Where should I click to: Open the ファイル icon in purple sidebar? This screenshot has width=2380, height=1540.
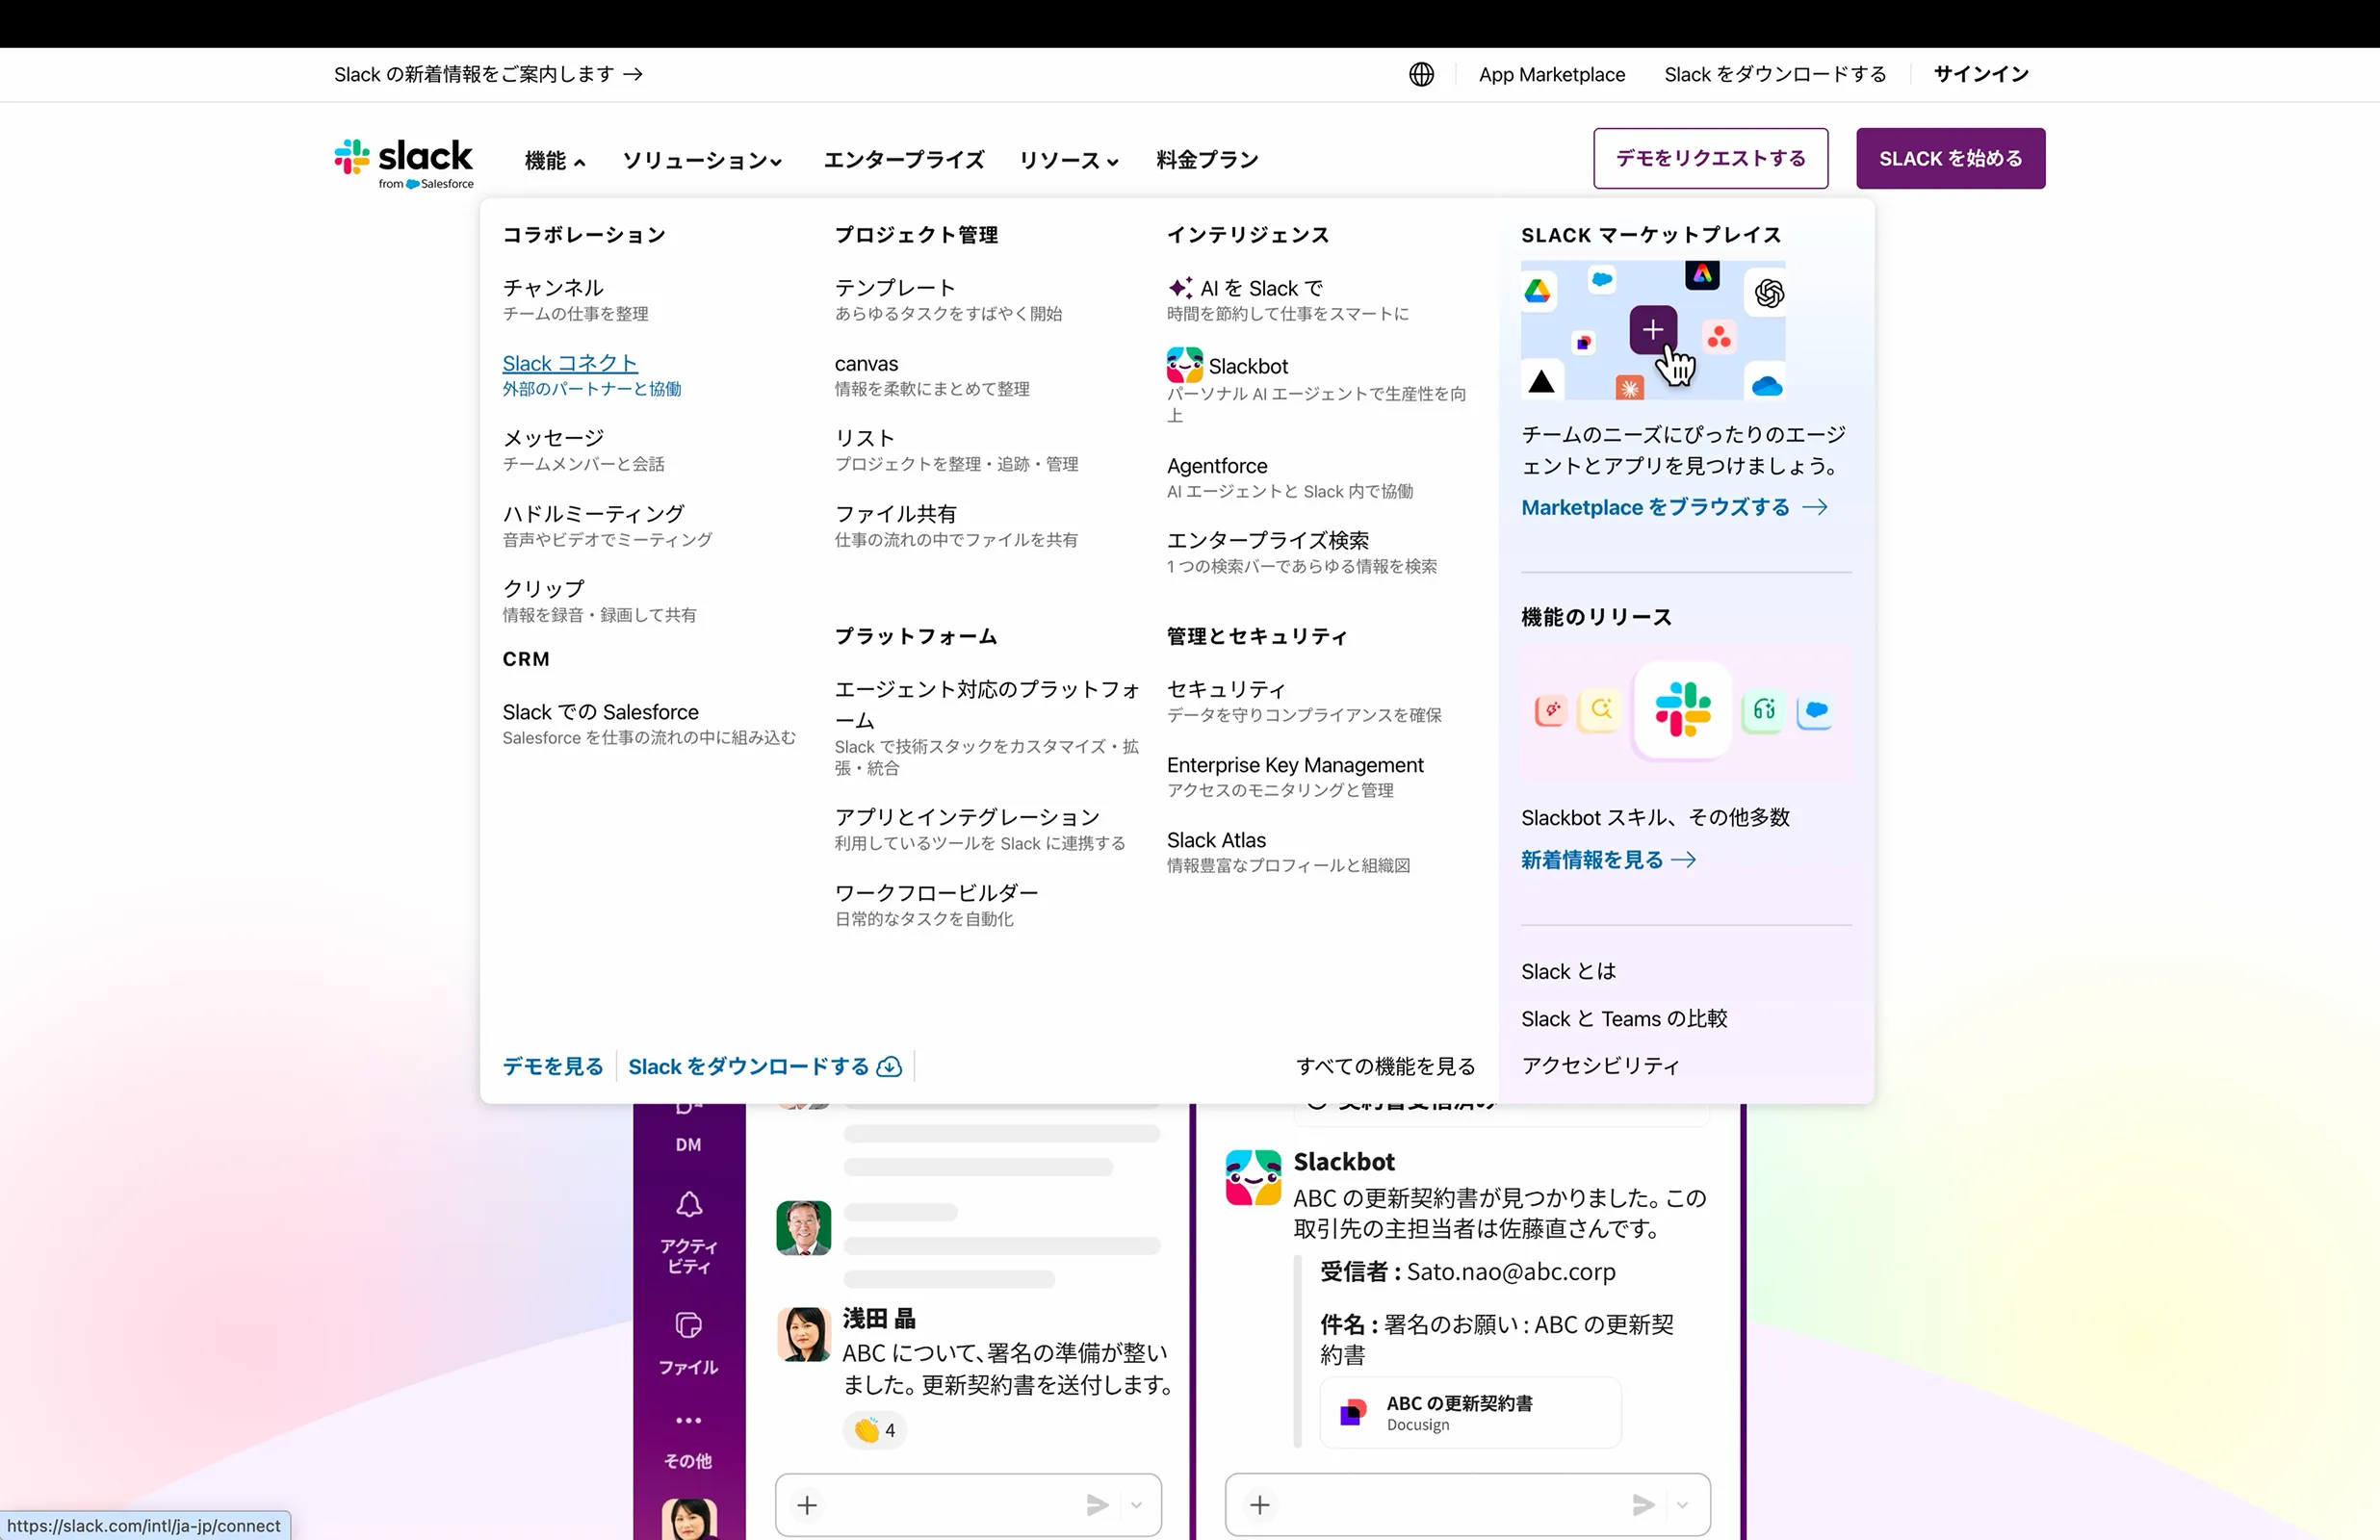click(x=689, y=1325)
